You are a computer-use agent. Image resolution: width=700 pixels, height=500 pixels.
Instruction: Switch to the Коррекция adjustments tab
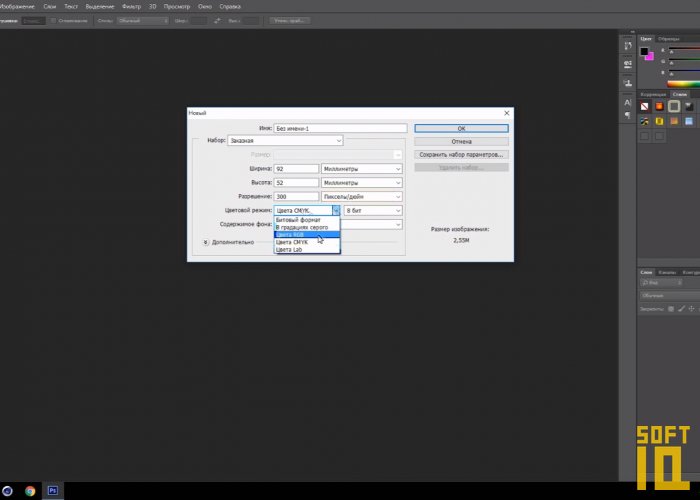(653, 95)
